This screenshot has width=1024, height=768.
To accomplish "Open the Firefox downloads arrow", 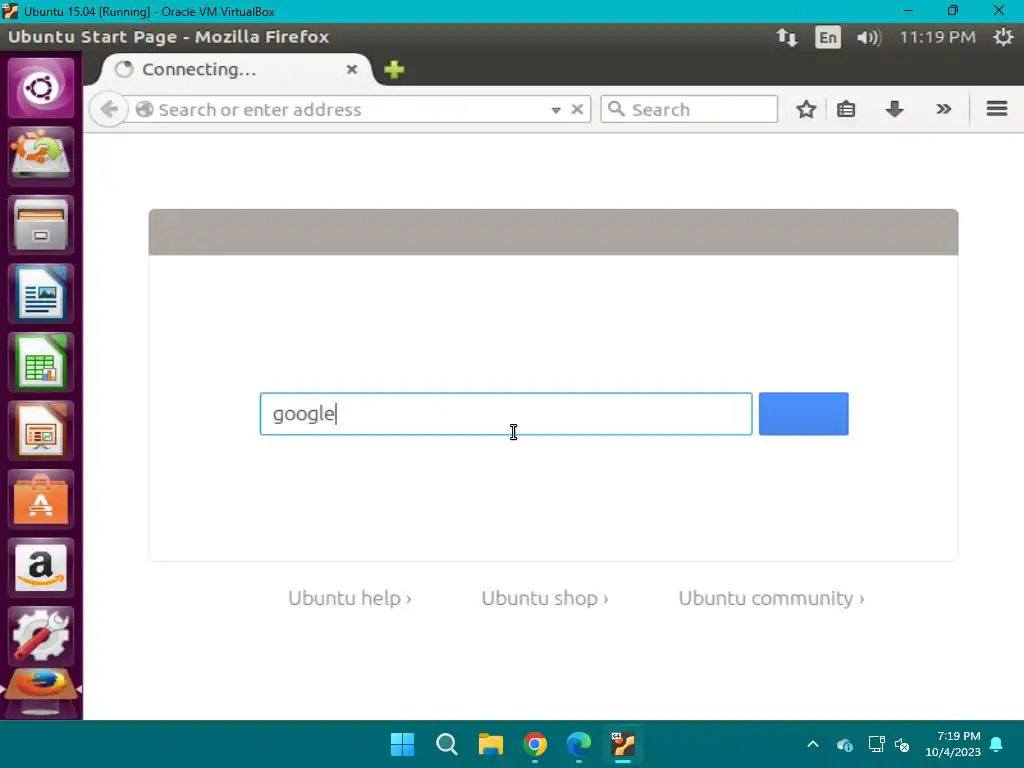I will tap(894, 109).
